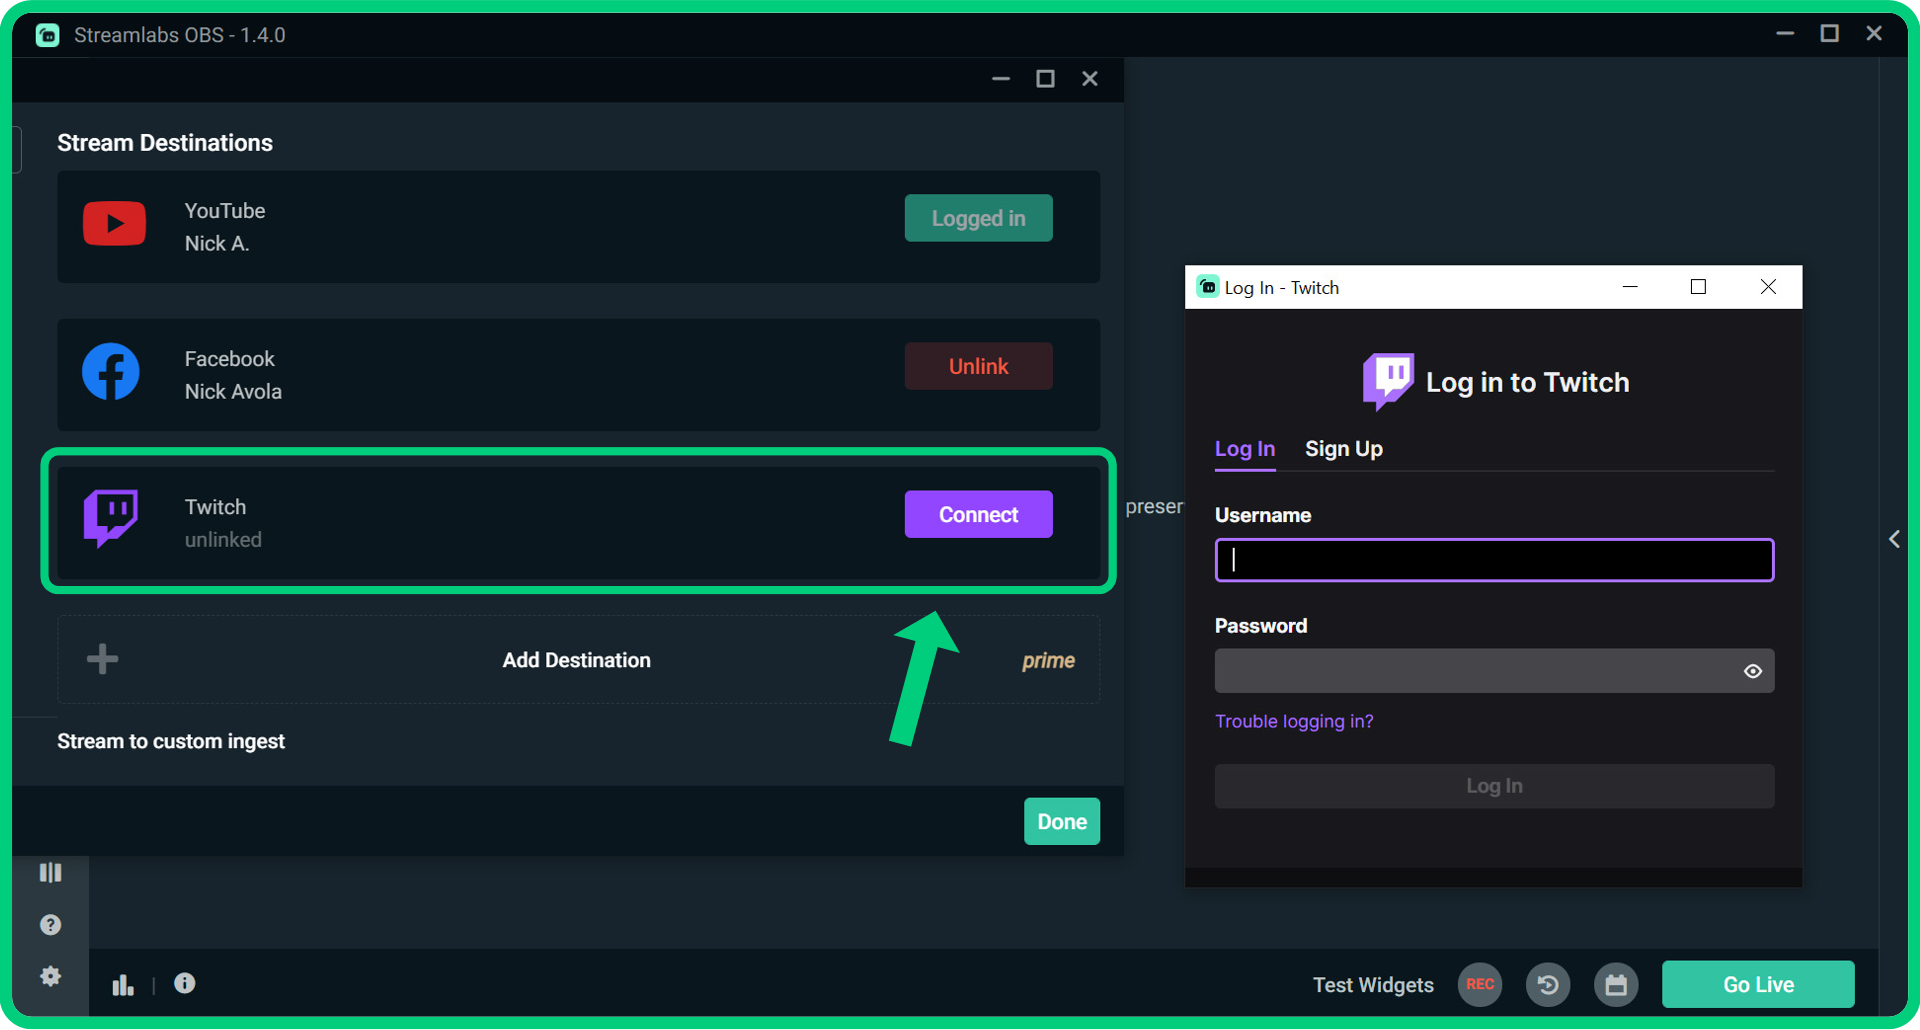
Task: Open the help question mark icon
Action: [50, 925]
